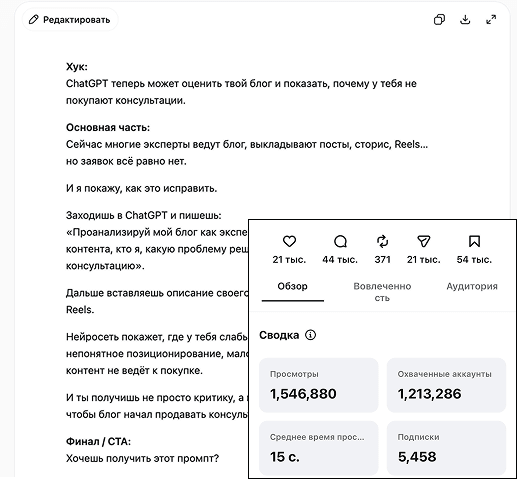Open the Просмотры 1,546,880 card
The width and height of the screenshot is (517, 479).
(x=319, y=385)
